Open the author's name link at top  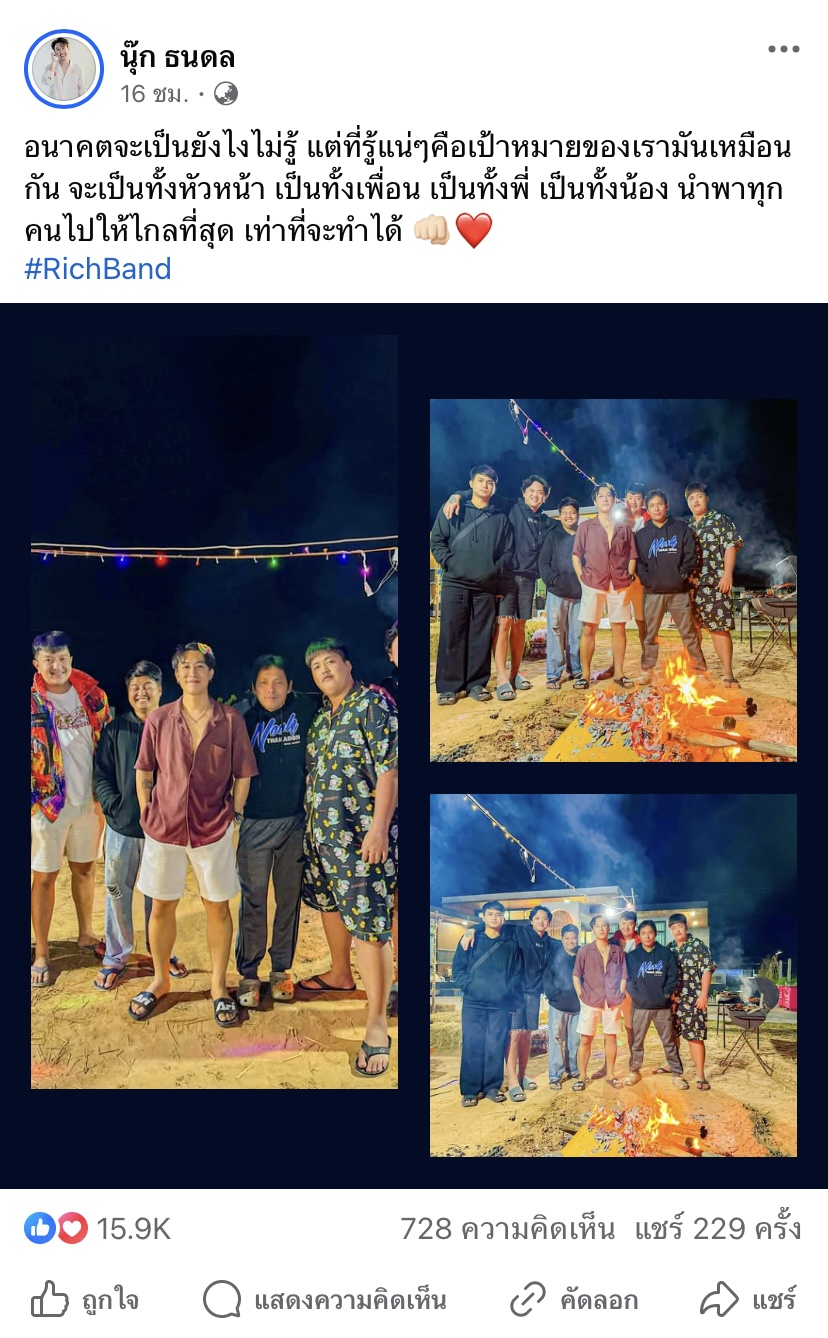click(178, 58)
